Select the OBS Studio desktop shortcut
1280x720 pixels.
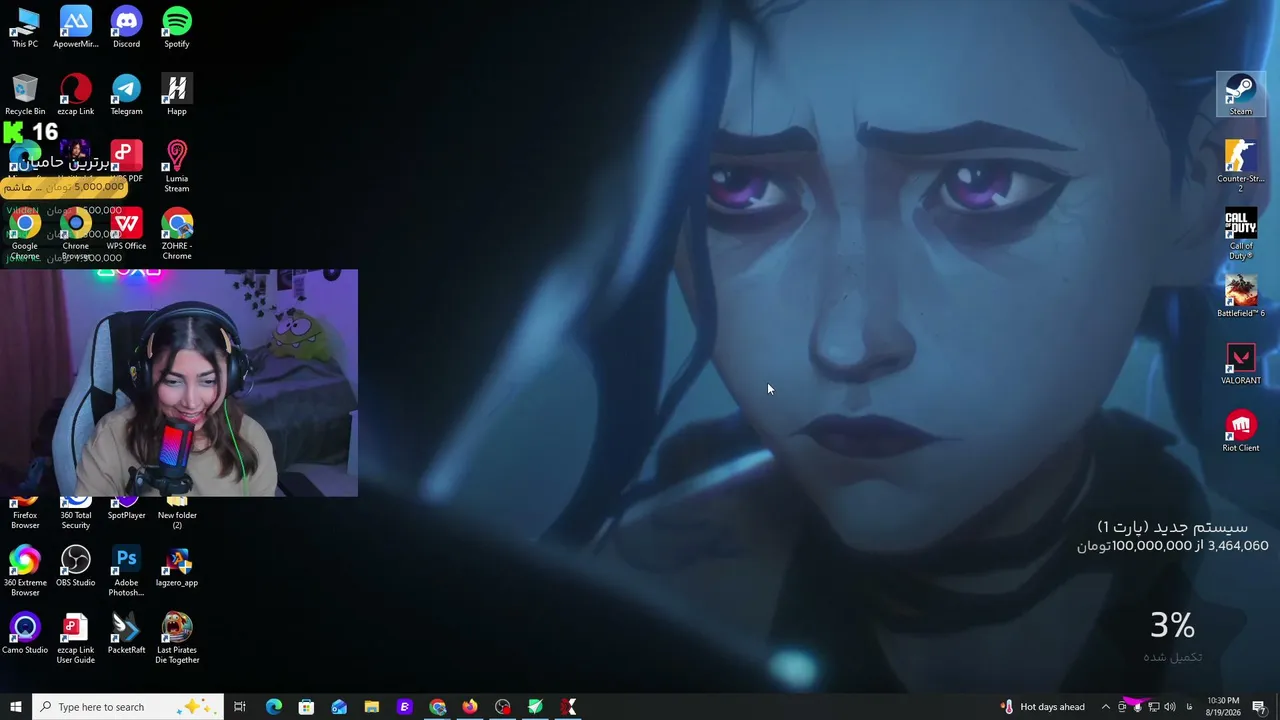coord(76,566)
